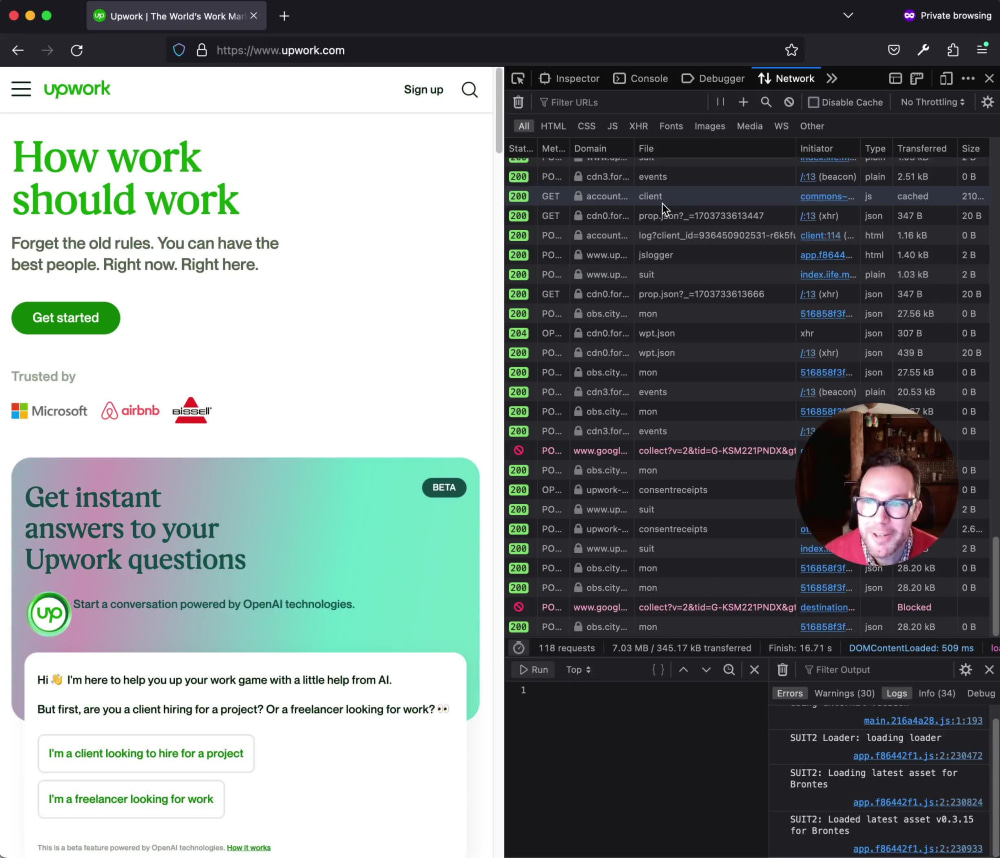Toggle Info (34) console filter
This screenshot has width=1000, height=858.
[936, 693]
